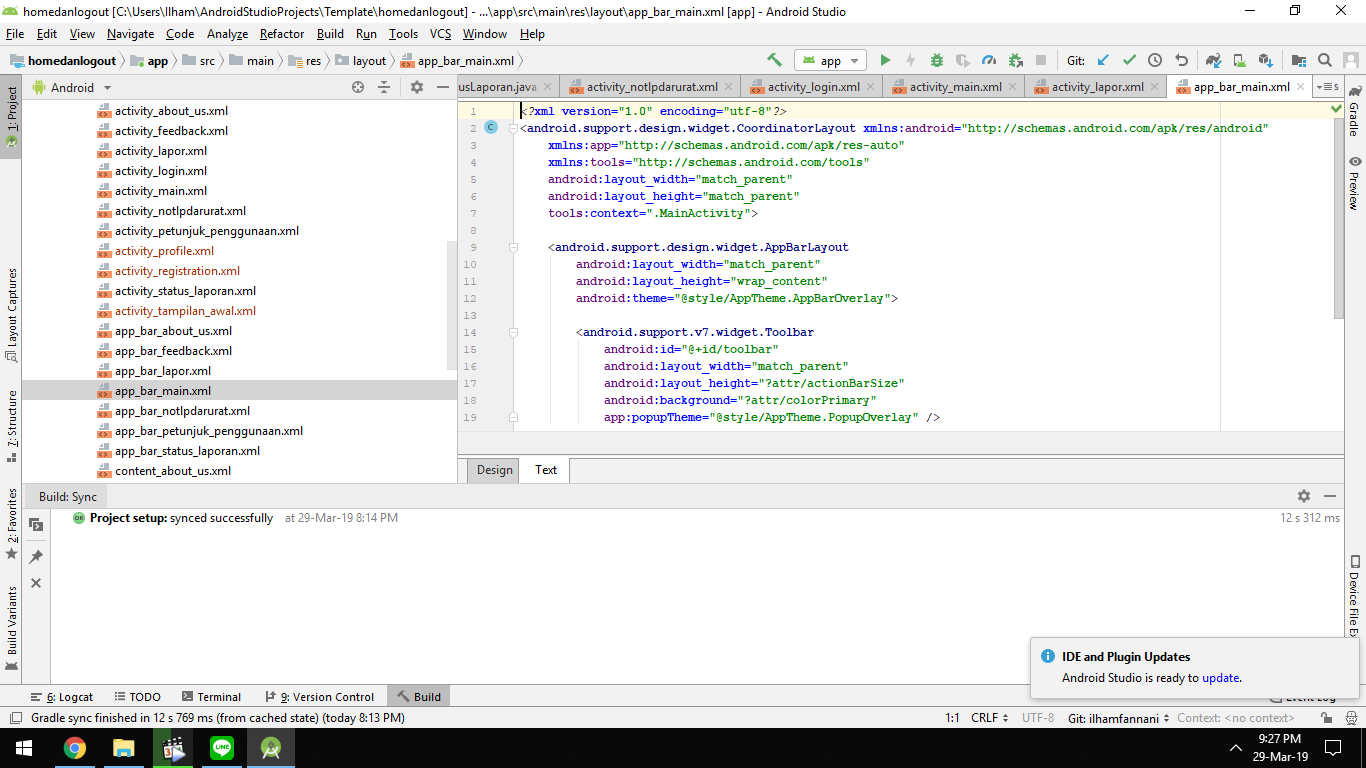Collapse all in Project panel
This screenshot has height=768, width=1366.
(x=383, y=87)
